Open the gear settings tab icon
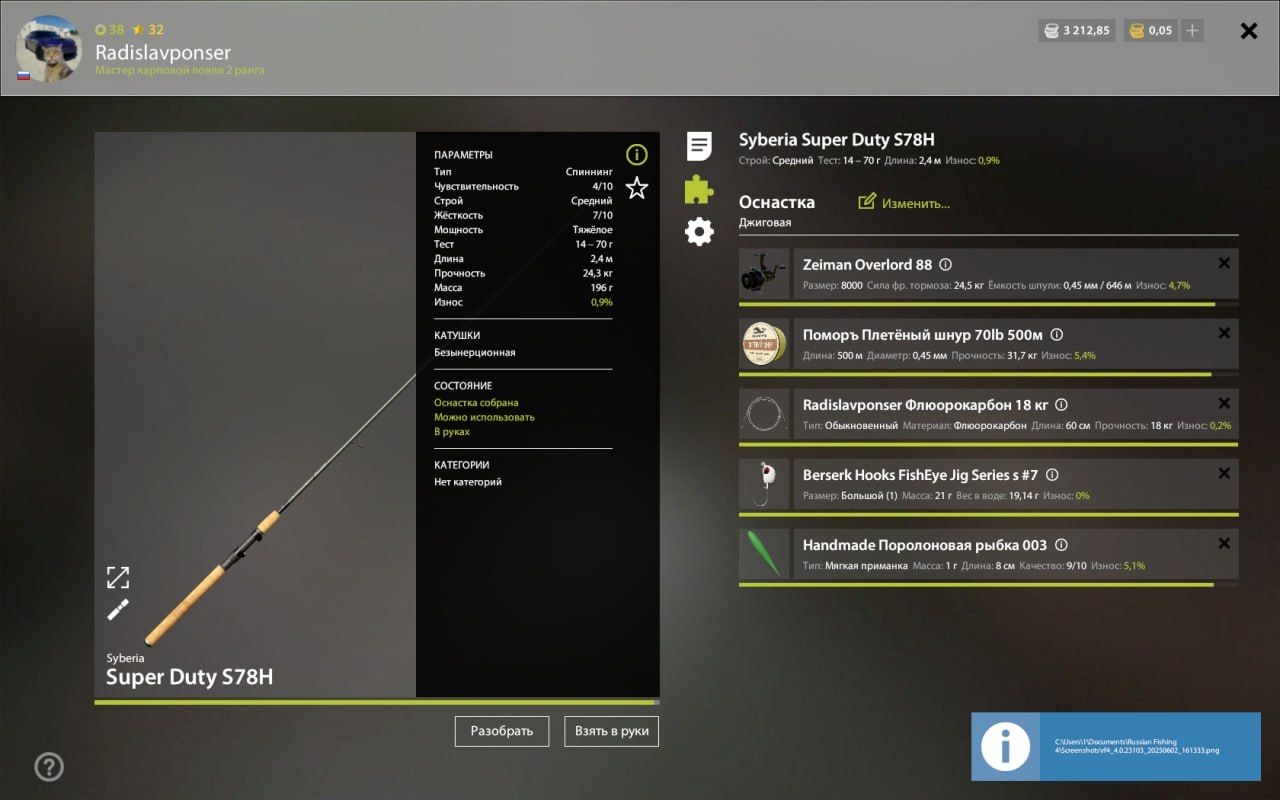1280x800 pixels. pos(699,232)
